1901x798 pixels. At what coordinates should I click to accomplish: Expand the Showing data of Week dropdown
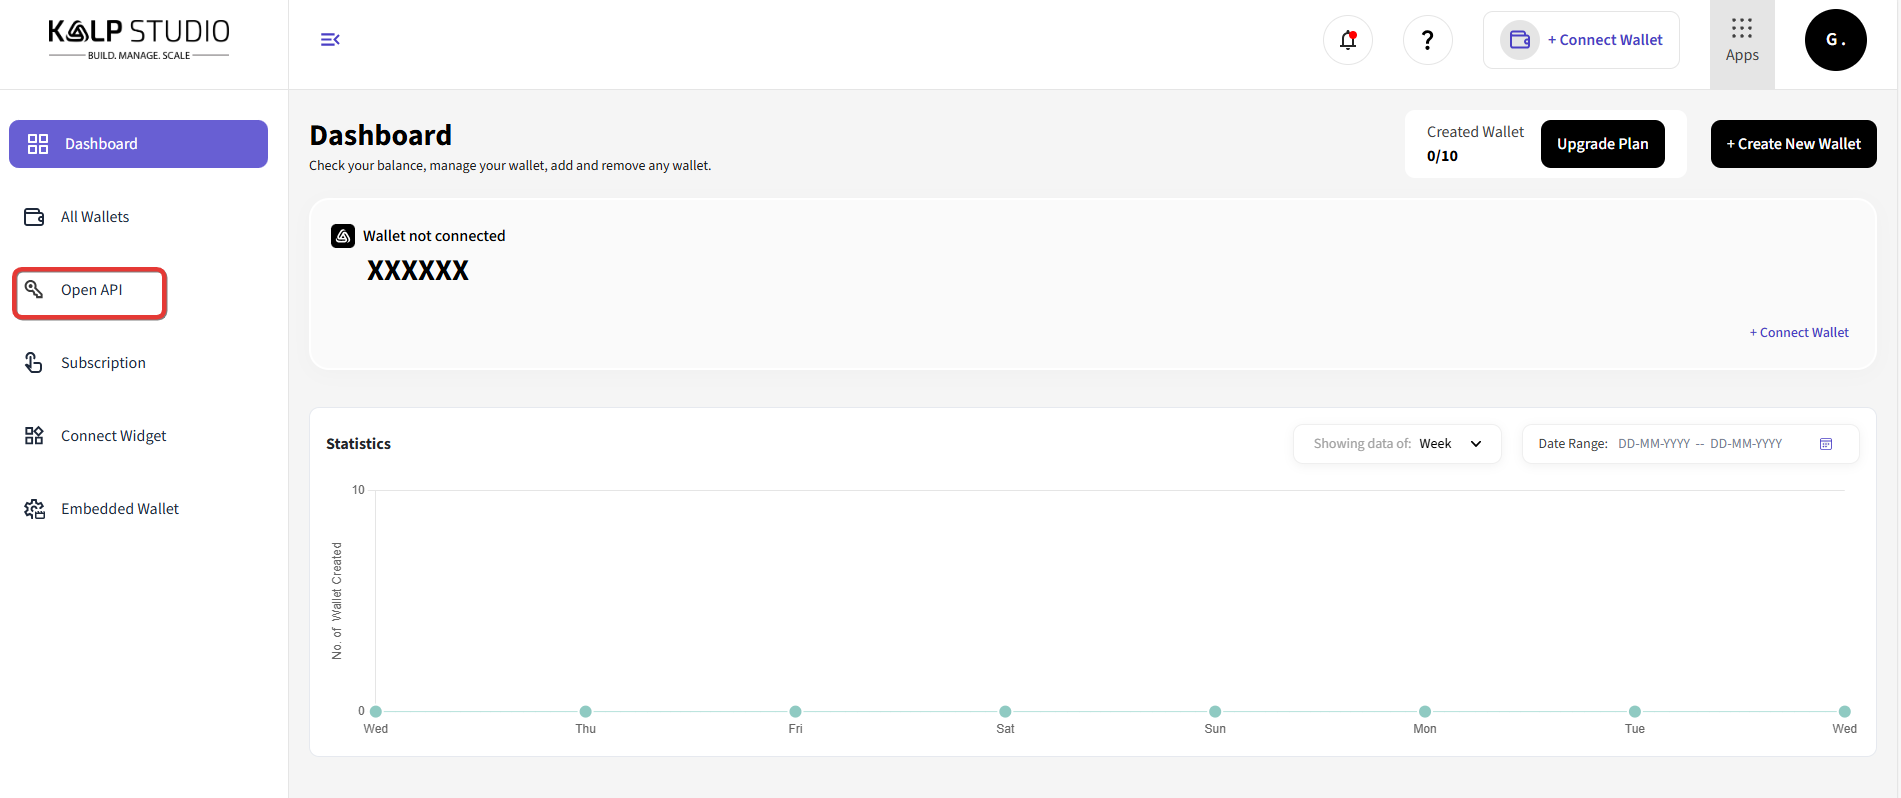pos(1396,444)
